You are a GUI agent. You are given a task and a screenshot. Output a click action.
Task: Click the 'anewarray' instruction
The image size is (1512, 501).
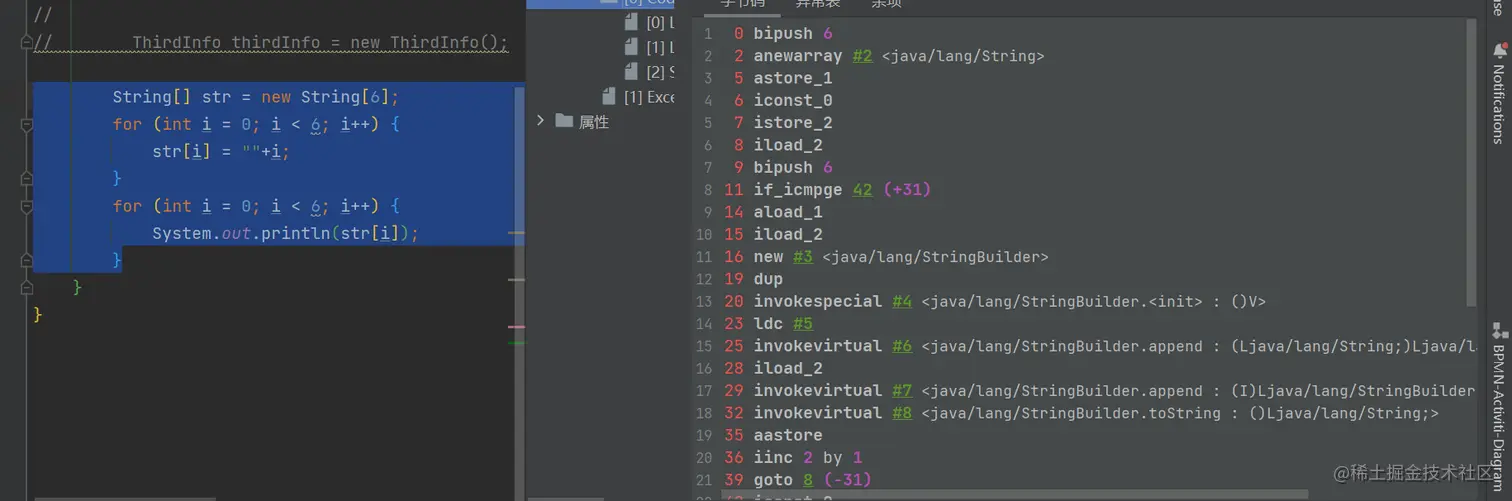[798, 56]
